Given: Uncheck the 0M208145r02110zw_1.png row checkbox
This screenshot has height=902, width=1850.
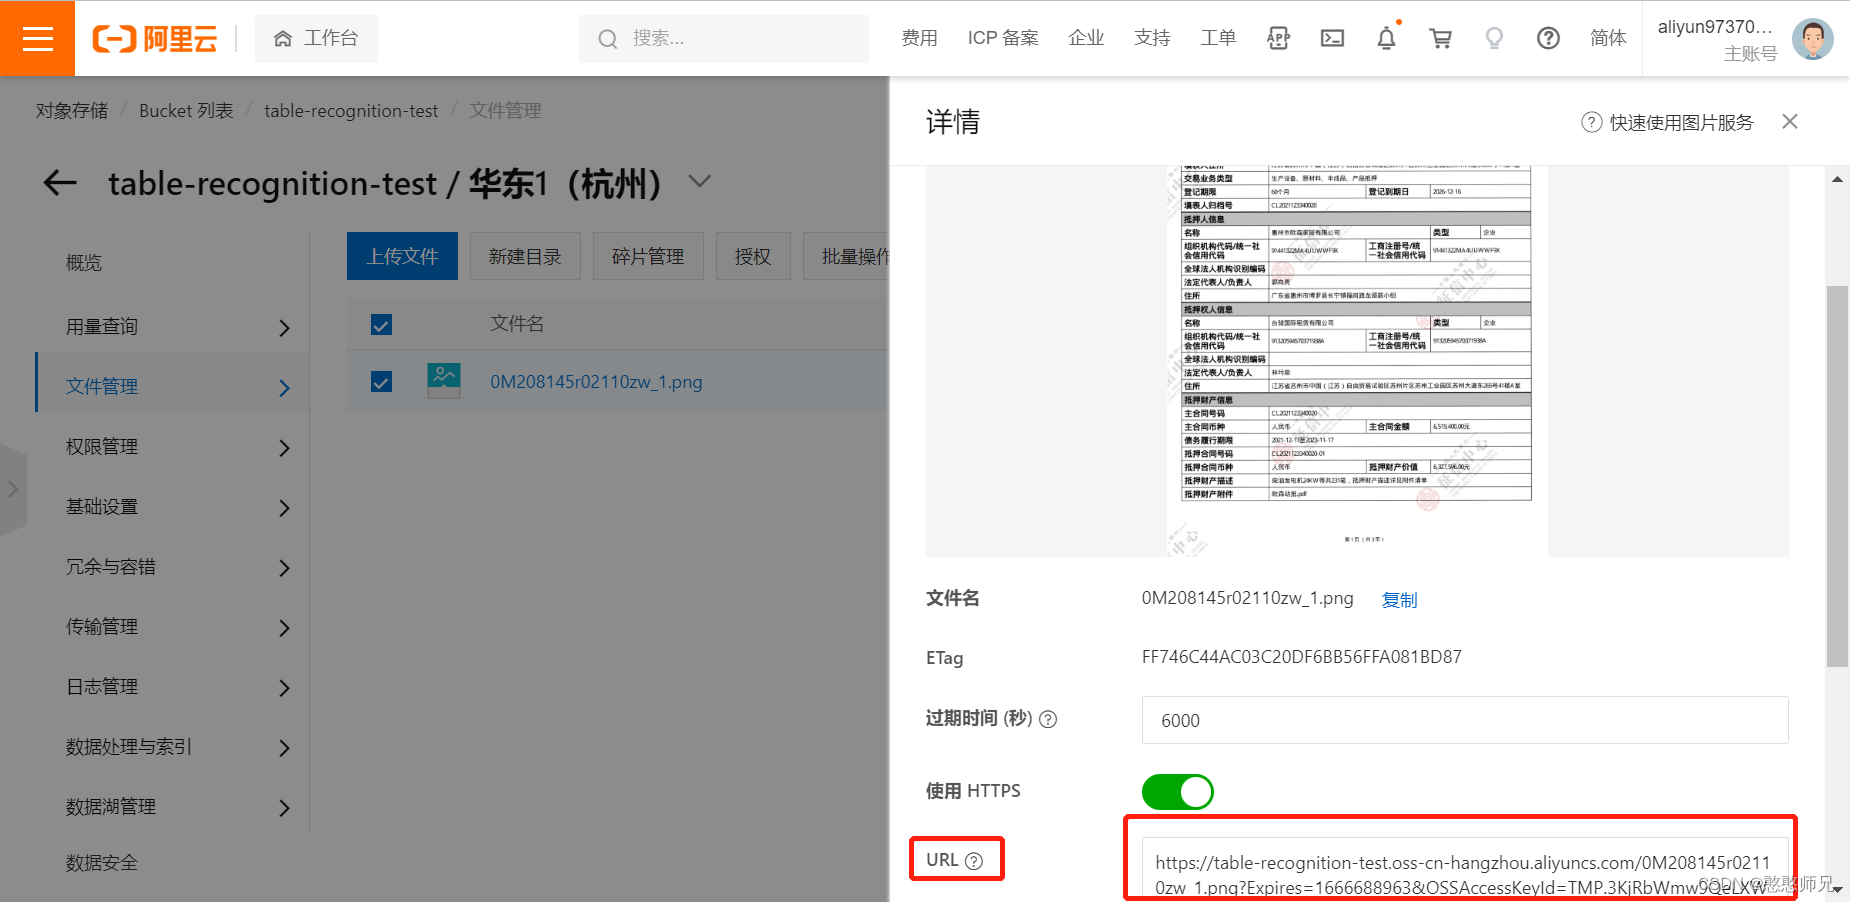Looking at the screenshot, I should tap(381, 382).
